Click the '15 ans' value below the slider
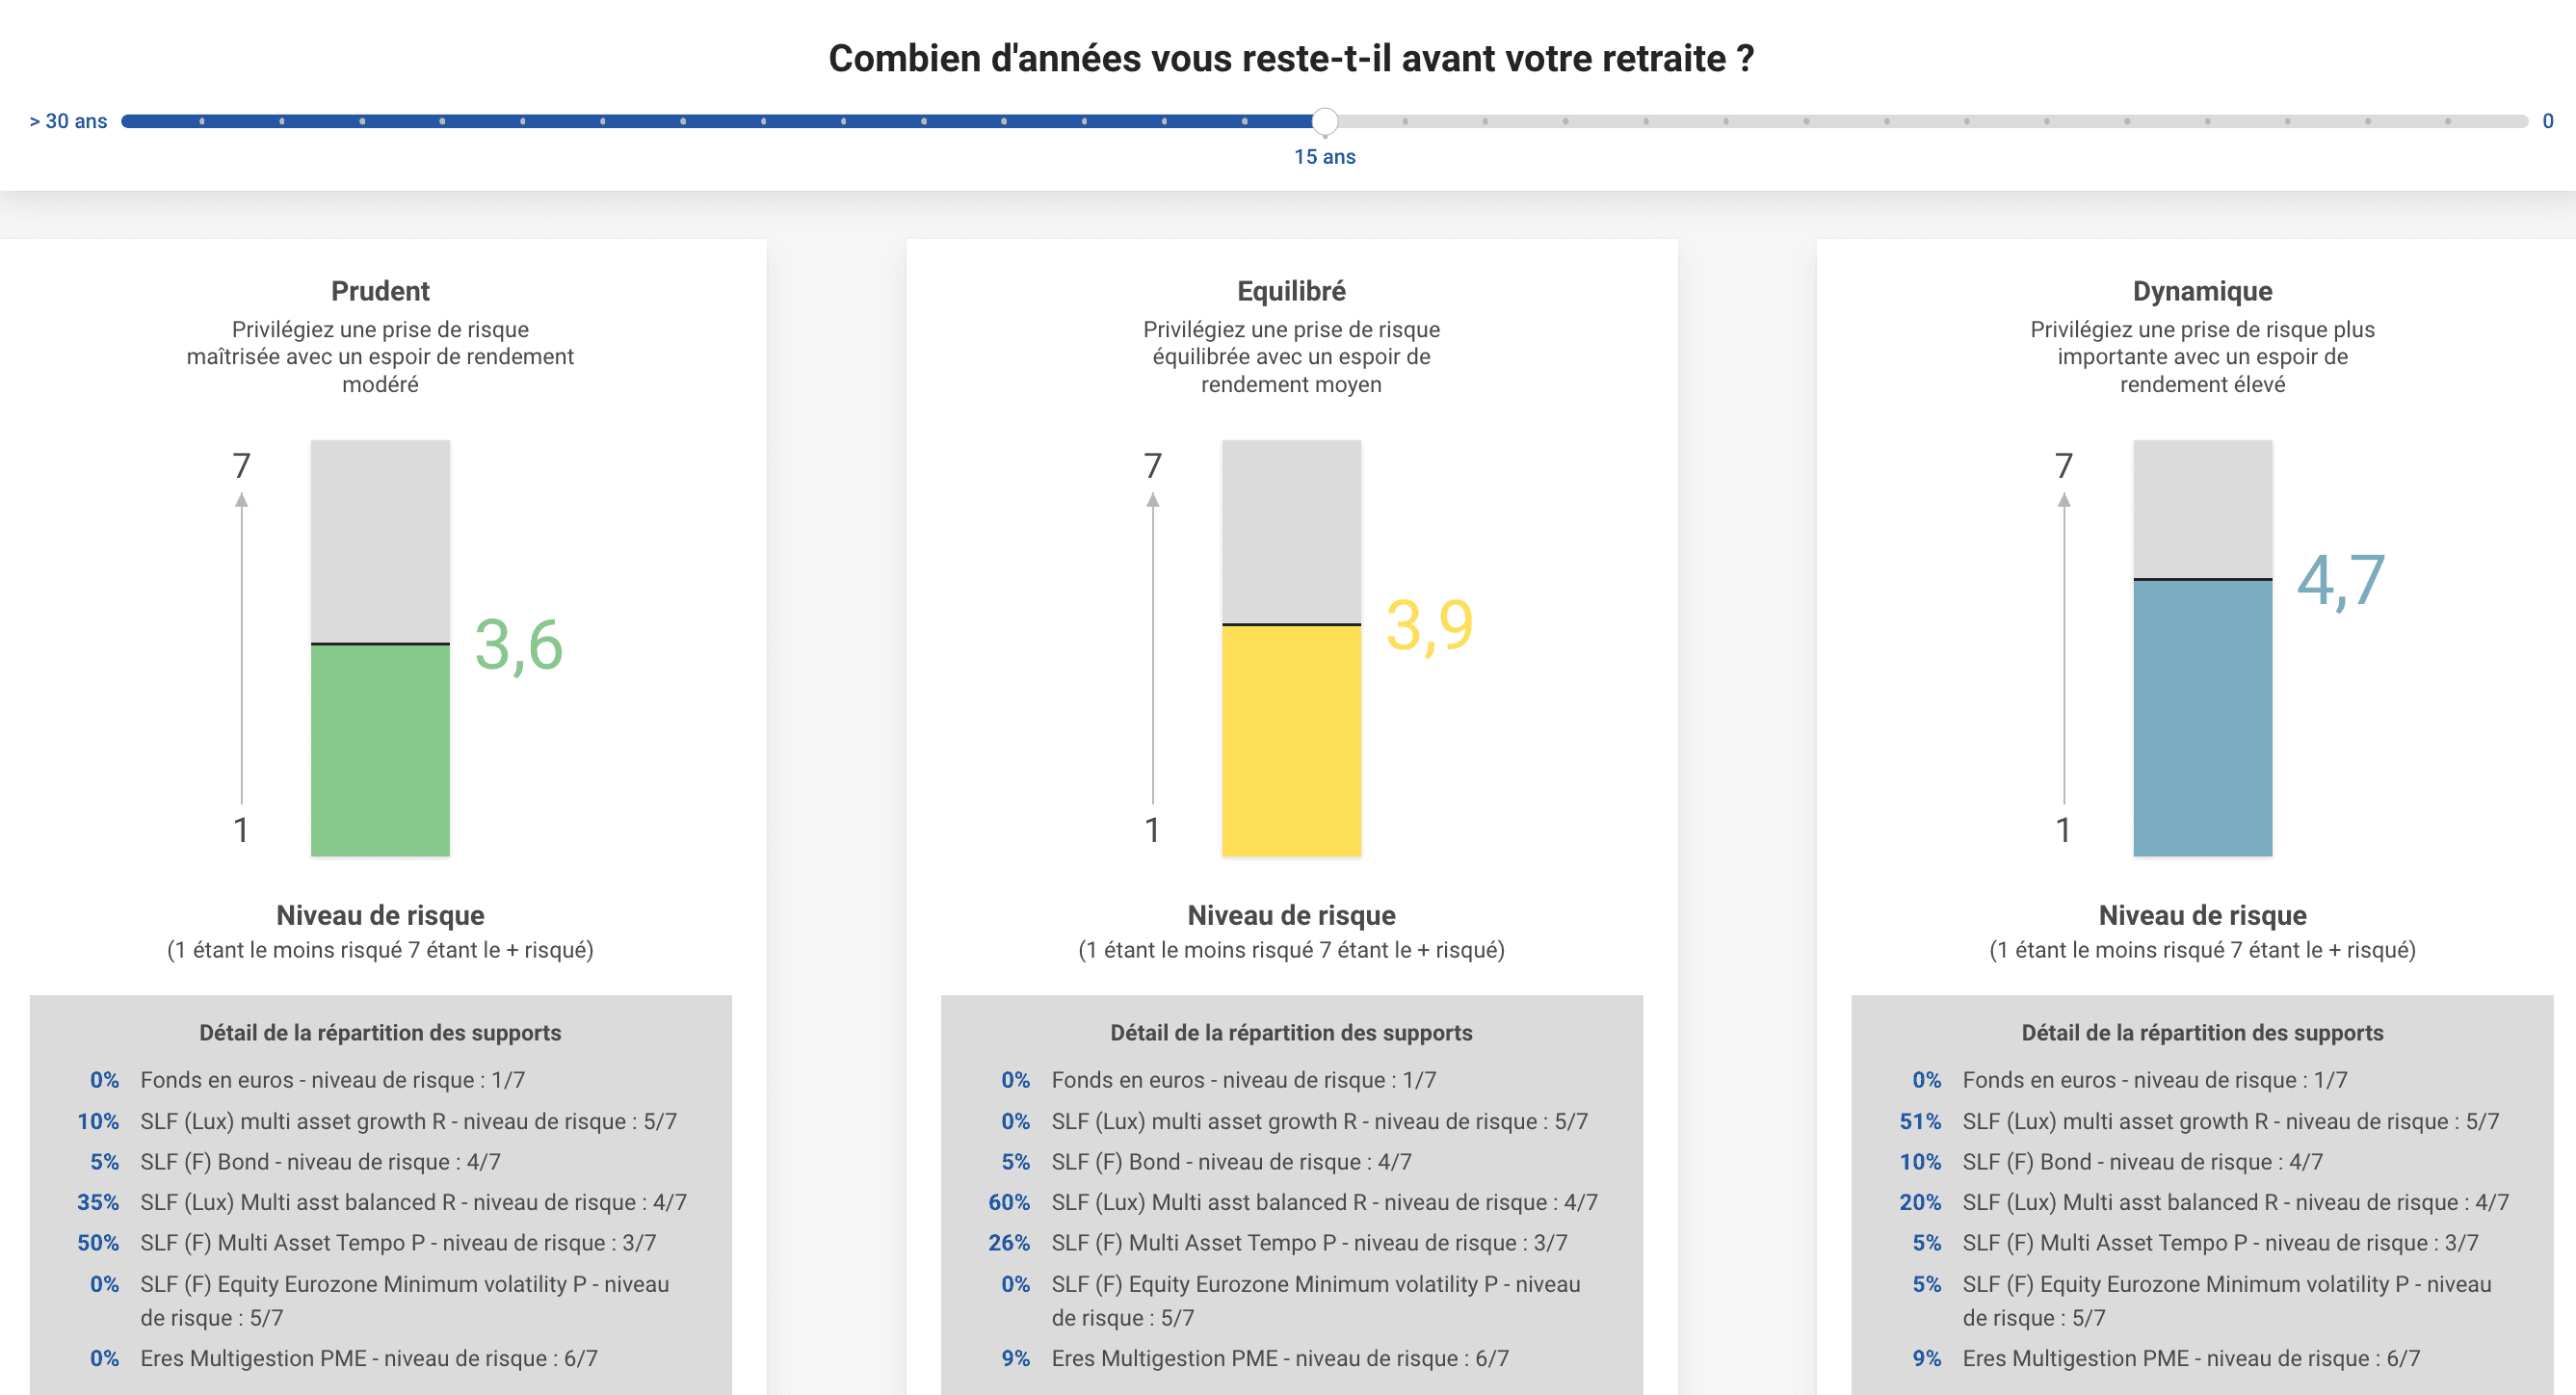 click(x=1325, y=156)
